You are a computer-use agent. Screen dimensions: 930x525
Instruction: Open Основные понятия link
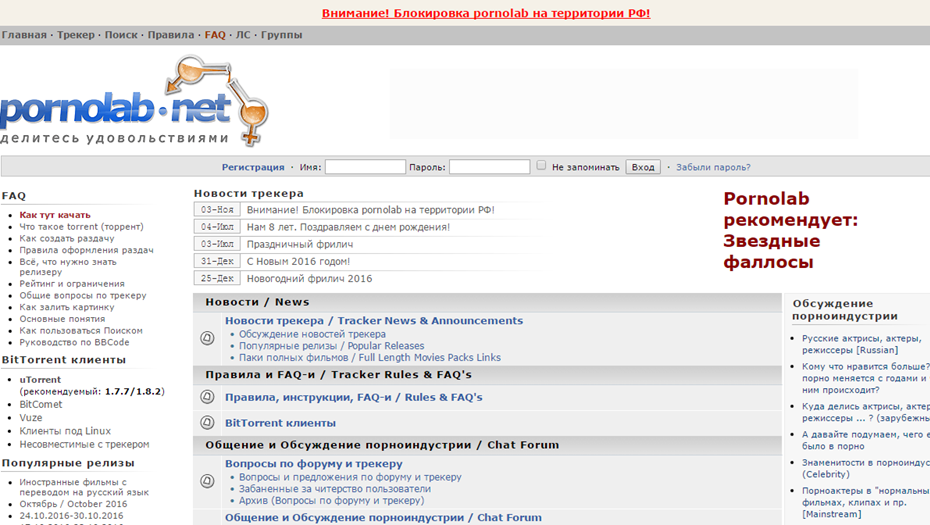point(62,319)
